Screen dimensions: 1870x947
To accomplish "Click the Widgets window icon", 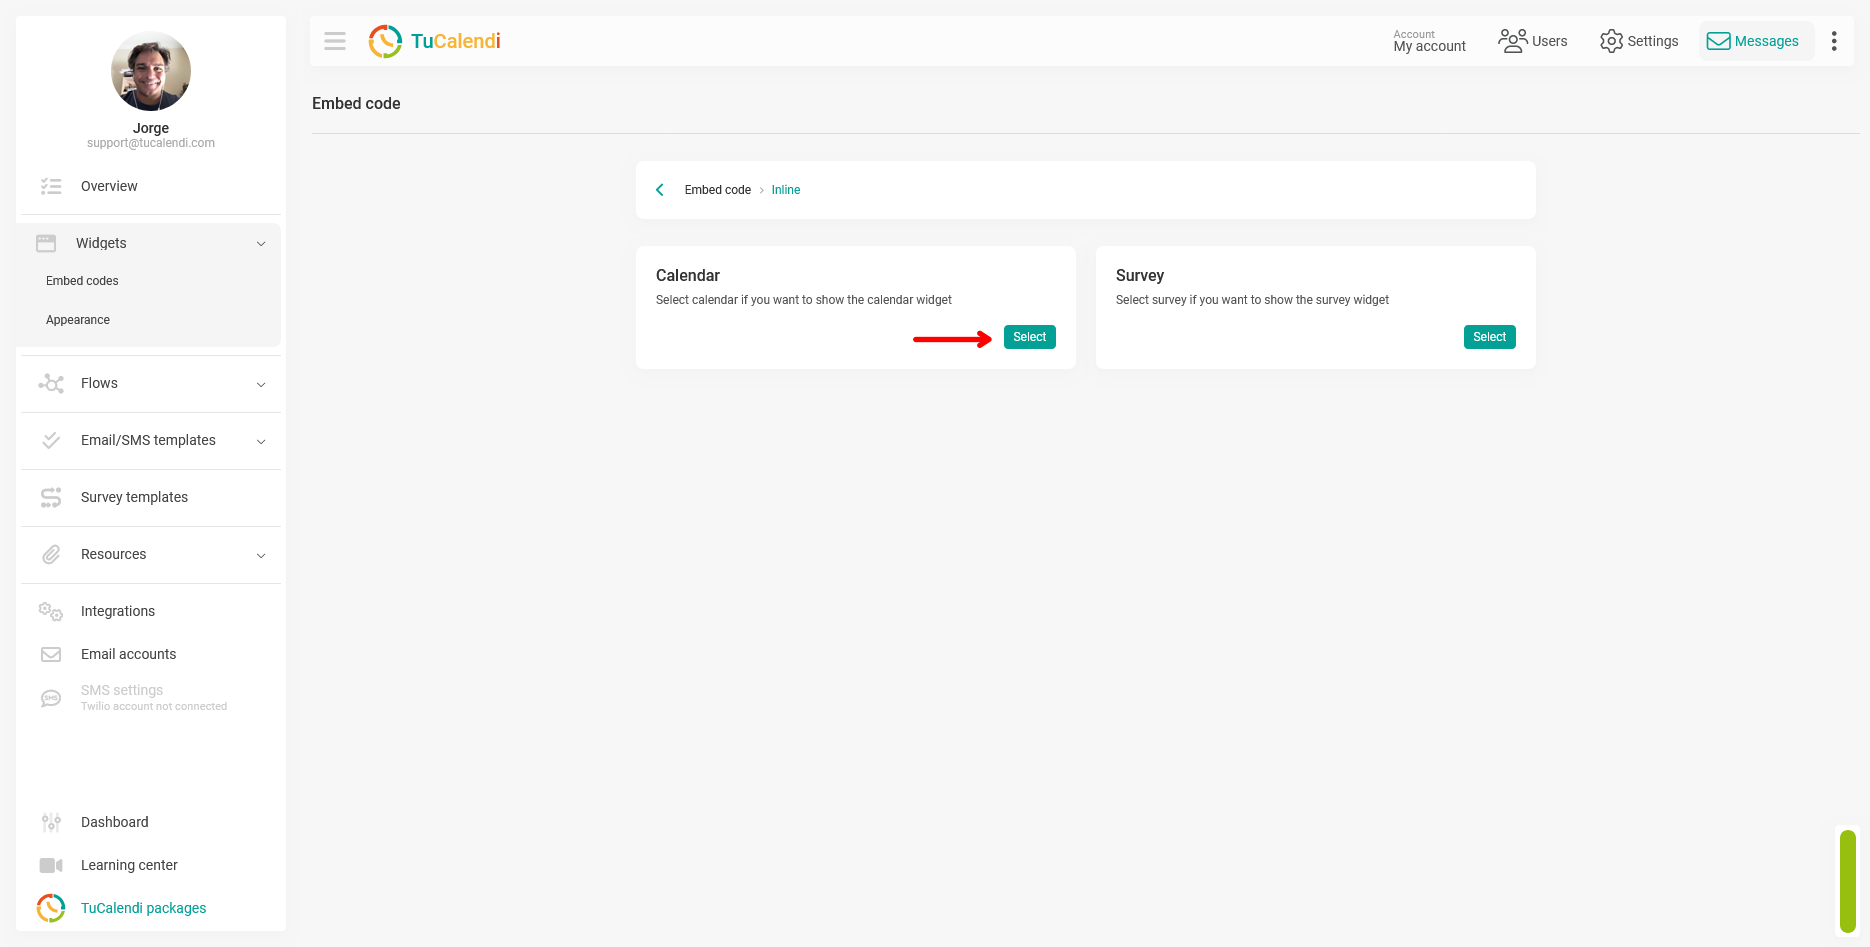I will click(46, 243).
